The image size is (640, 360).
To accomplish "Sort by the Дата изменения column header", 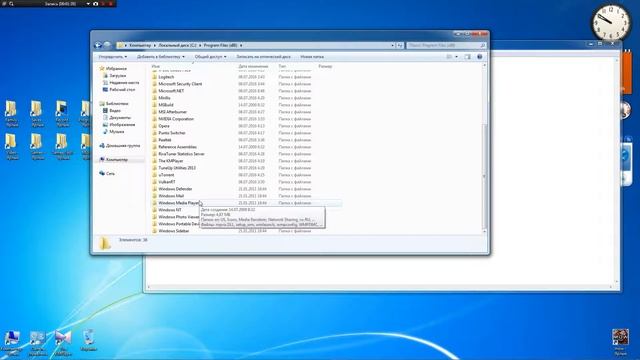I will click(253, 66).
